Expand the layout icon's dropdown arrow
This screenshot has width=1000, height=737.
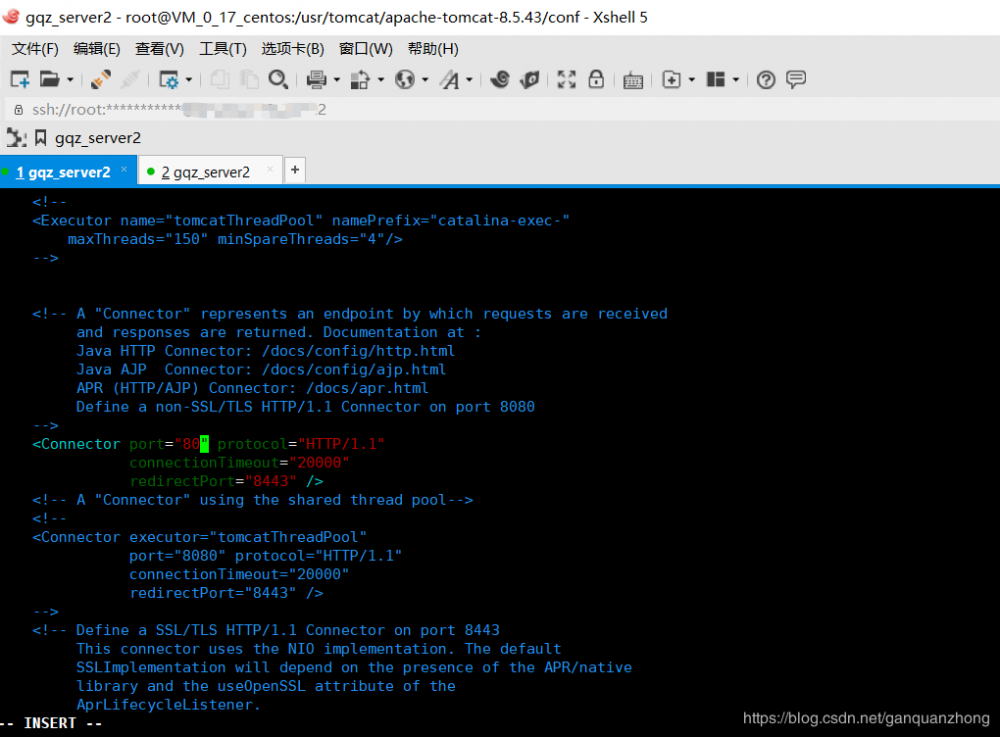coord(733,79)
